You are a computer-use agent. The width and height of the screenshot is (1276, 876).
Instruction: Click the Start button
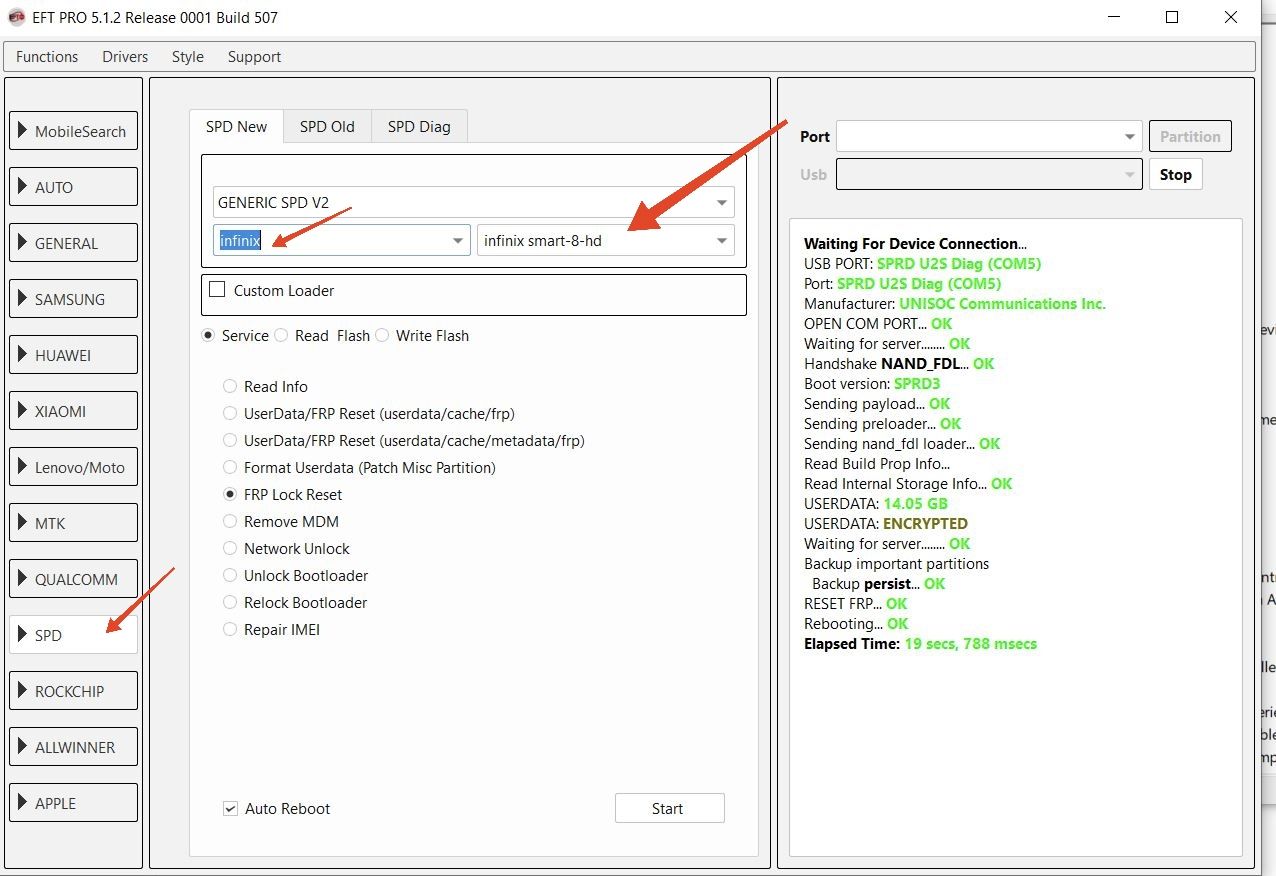[669, 808]
